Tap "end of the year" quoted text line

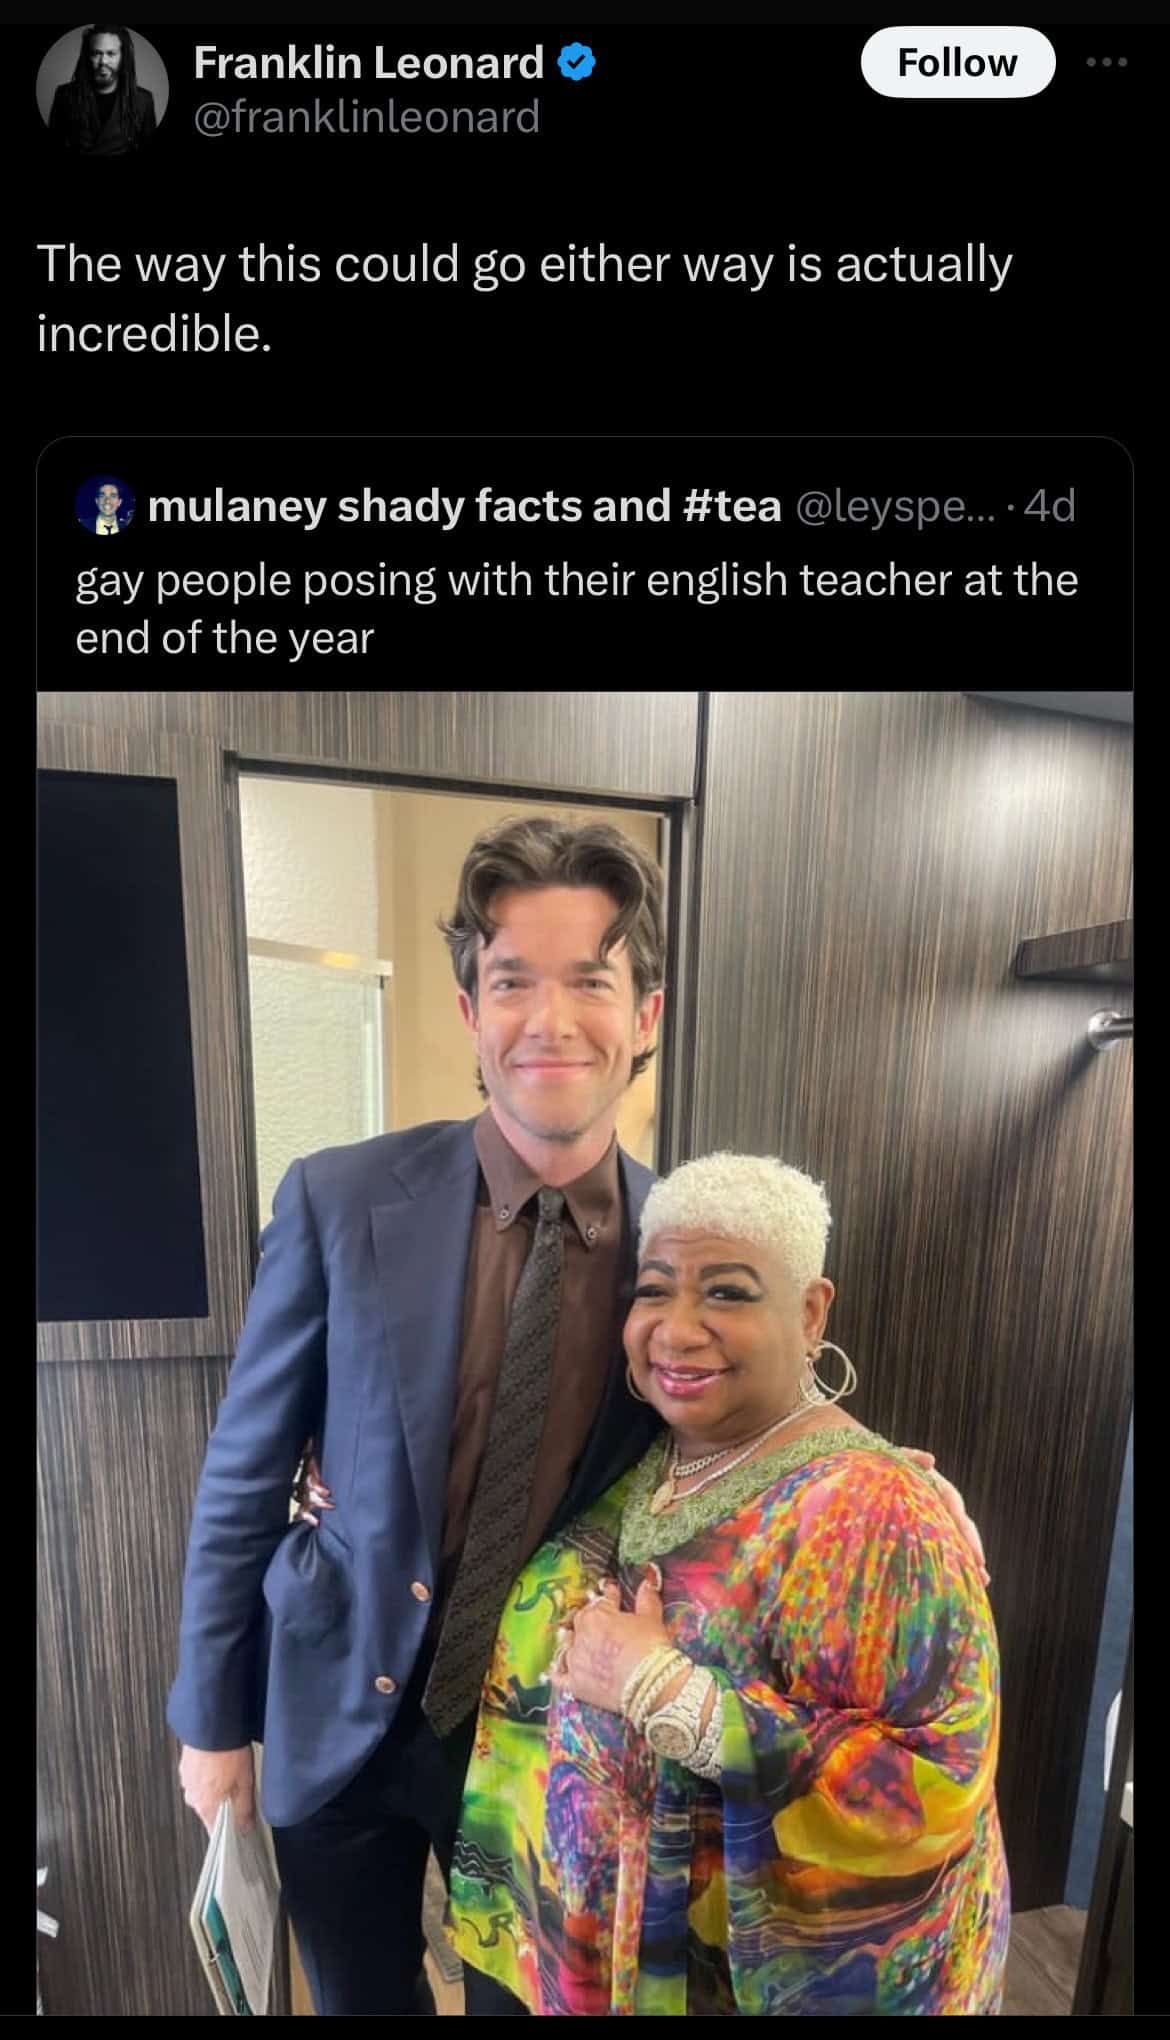coord(225,638)
